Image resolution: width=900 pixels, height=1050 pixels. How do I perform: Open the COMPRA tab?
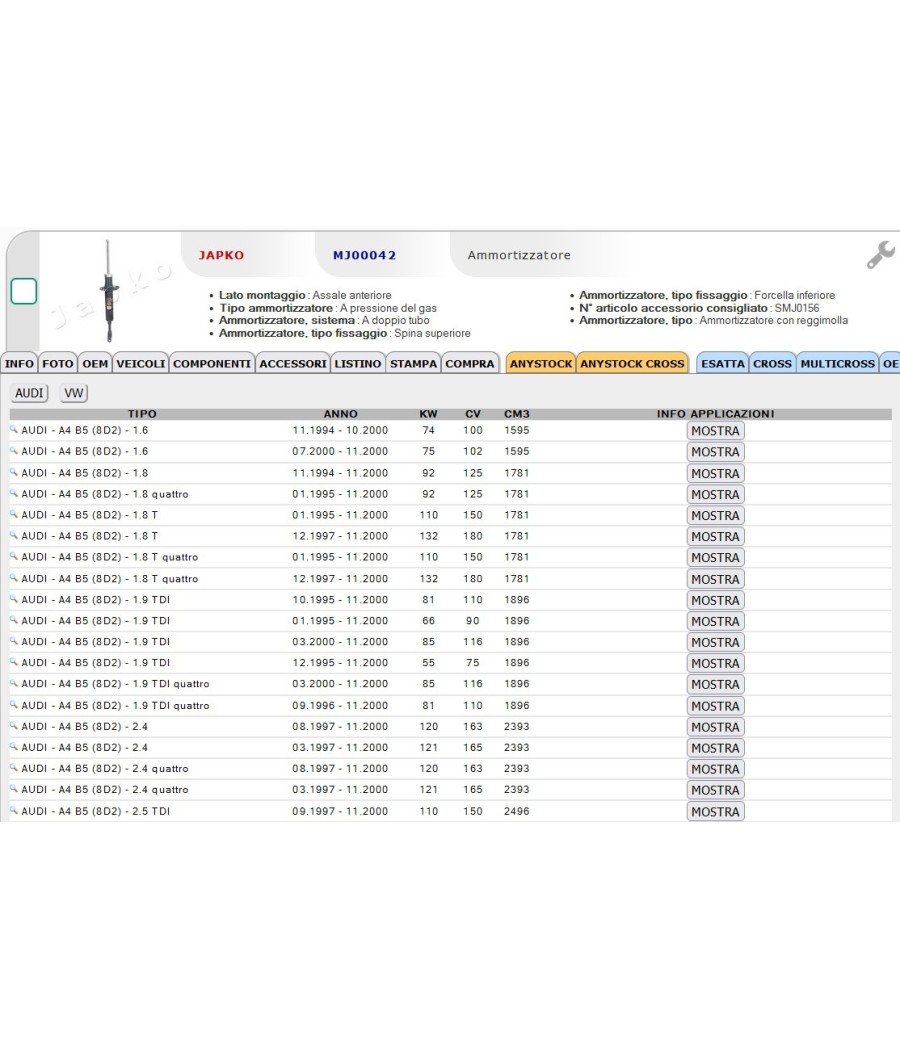[x=470, y=364]
